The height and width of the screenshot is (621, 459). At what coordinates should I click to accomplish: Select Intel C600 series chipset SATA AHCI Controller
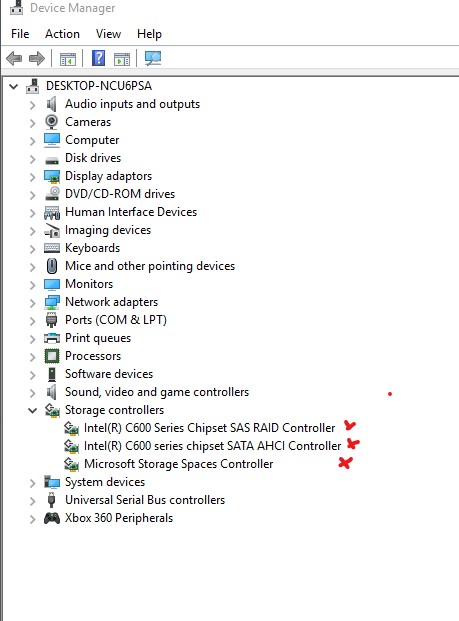(x=213, y=446)
